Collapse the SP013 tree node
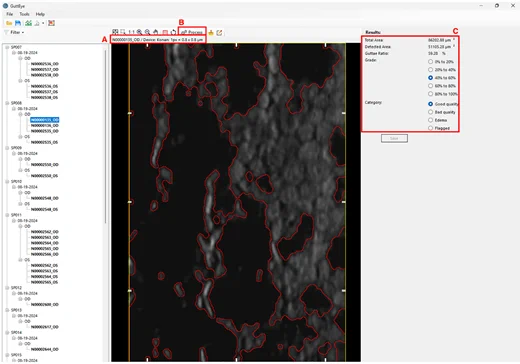The width and height of the screenshot is (520, 364). 7,310
